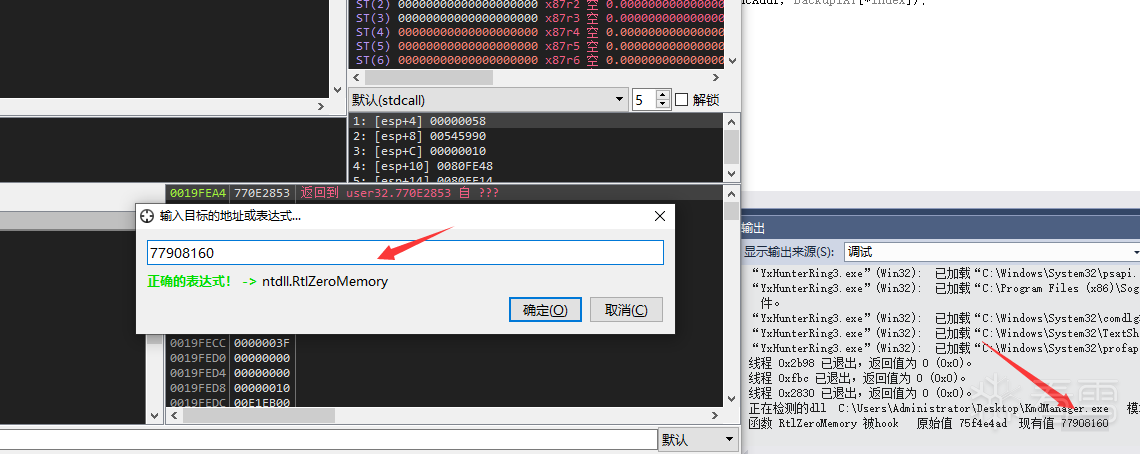The height and width of the screenshot is (454, 1140).
Task: Click register panel horizontal scrollbar left arrow
Action: 356,77
